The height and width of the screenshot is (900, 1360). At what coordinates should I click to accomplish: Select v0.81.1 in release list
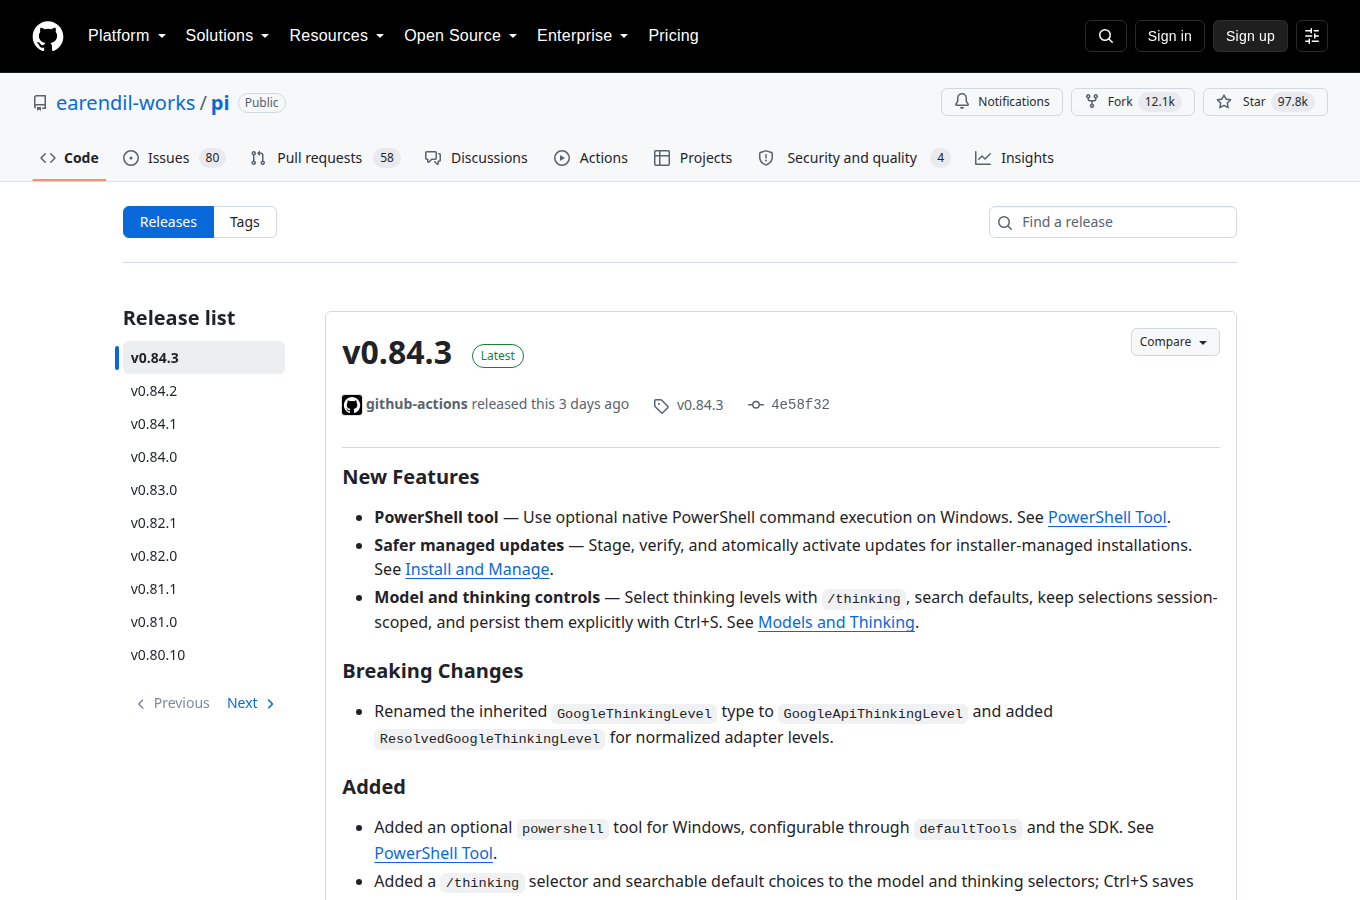coord(204,589)
